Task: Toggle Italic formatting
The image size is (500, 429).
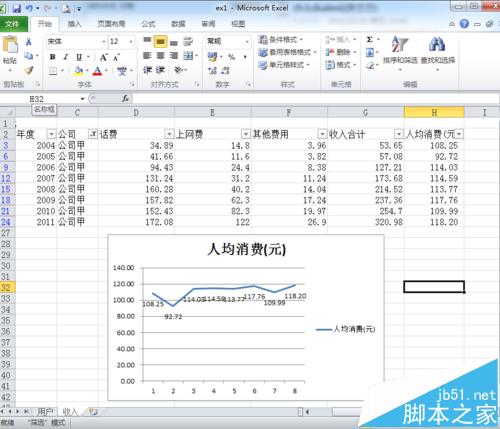Action: [x=66, y=57]
